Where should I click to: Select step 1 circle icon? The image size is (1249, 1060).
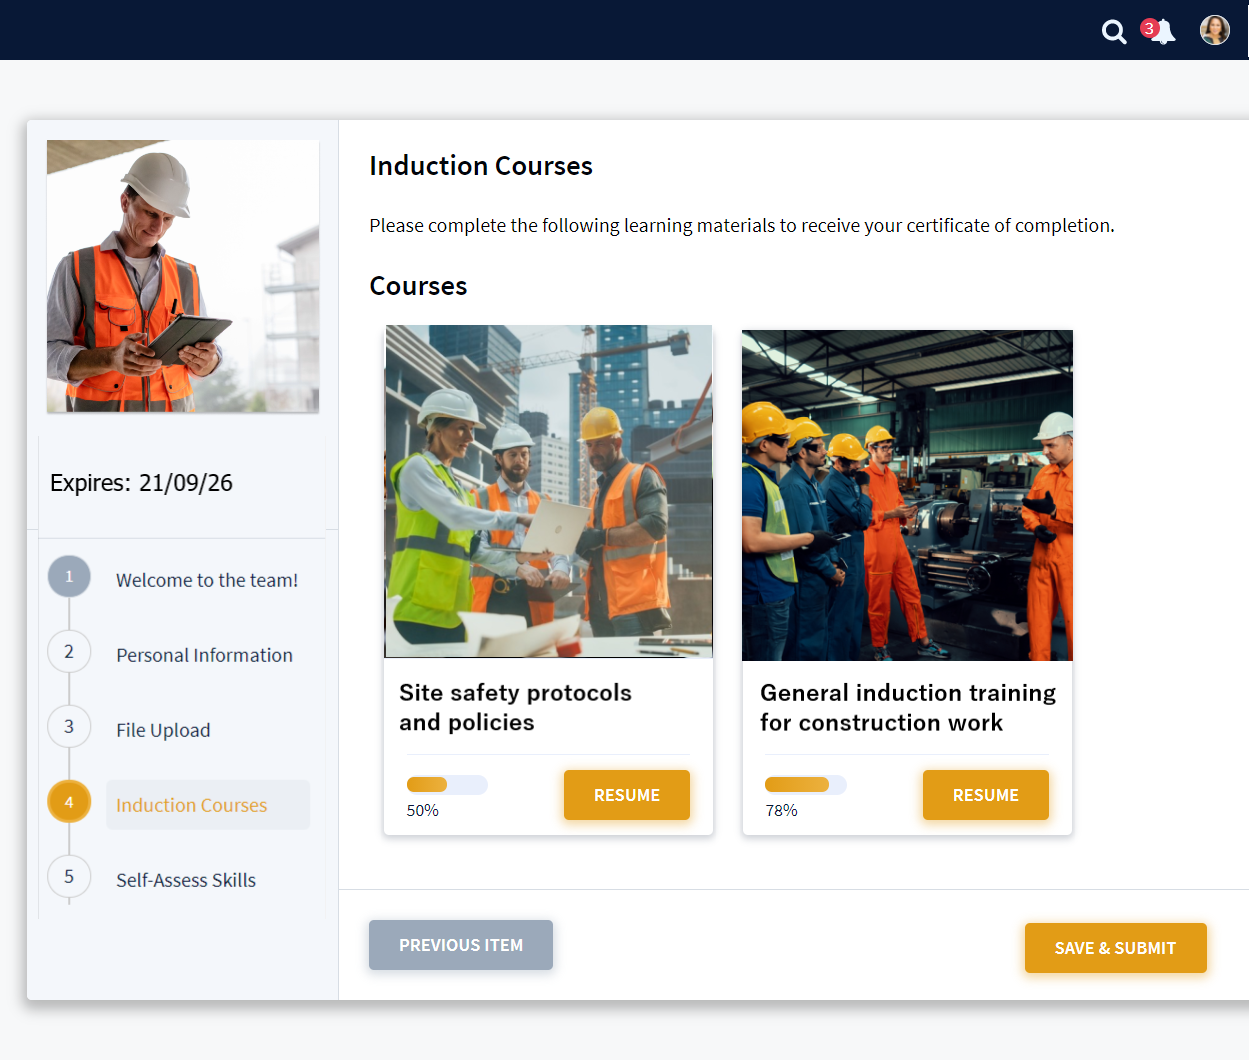click(69, 577)
